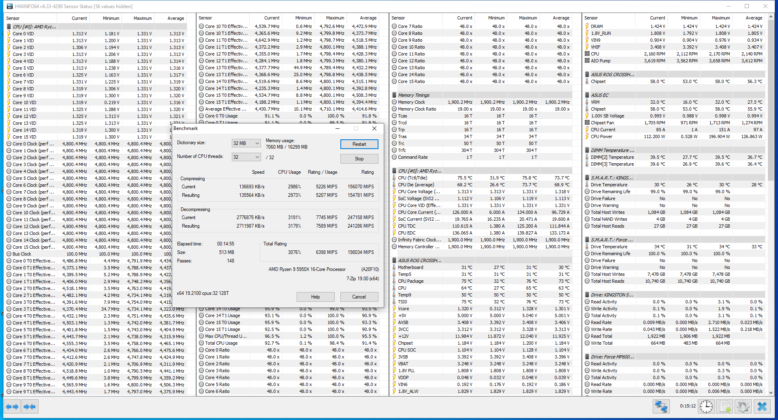The height and width of the screenshot is (420, 778).
Task: Select the Bus Clock row
Action: [x=96, y=254]
